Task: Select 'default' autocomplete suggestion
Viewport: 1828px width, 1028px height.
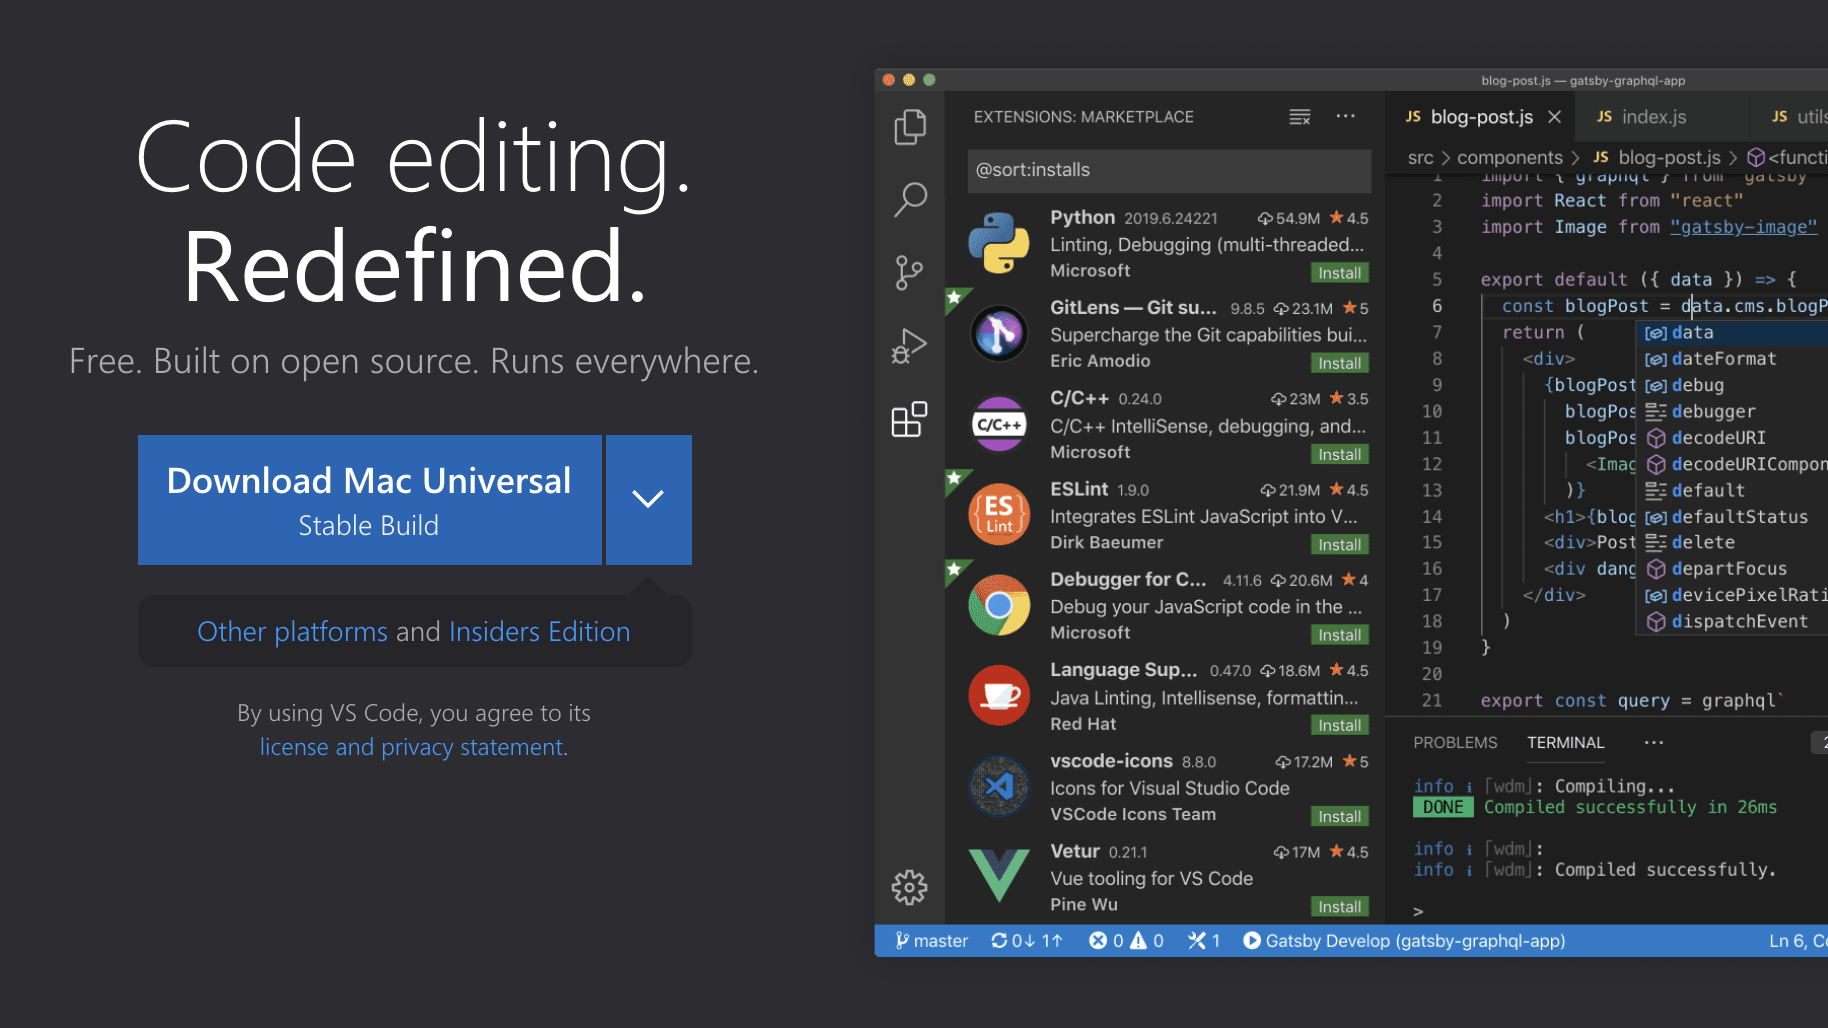Action: tap(1732, 490)
